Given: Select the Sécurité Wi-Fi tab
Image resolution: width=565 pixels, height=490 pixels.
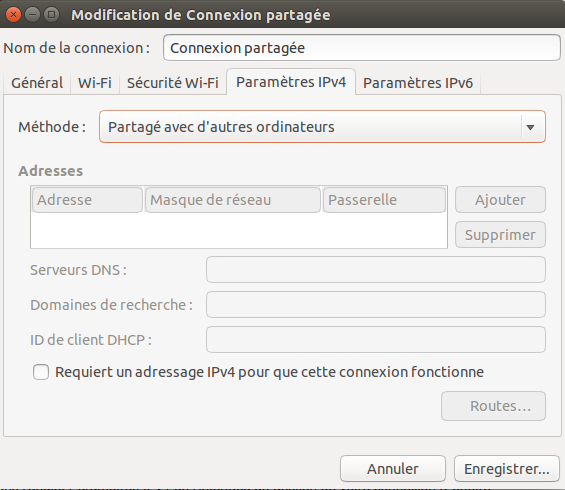Looking at the screenshot, I should click(173, 83).
